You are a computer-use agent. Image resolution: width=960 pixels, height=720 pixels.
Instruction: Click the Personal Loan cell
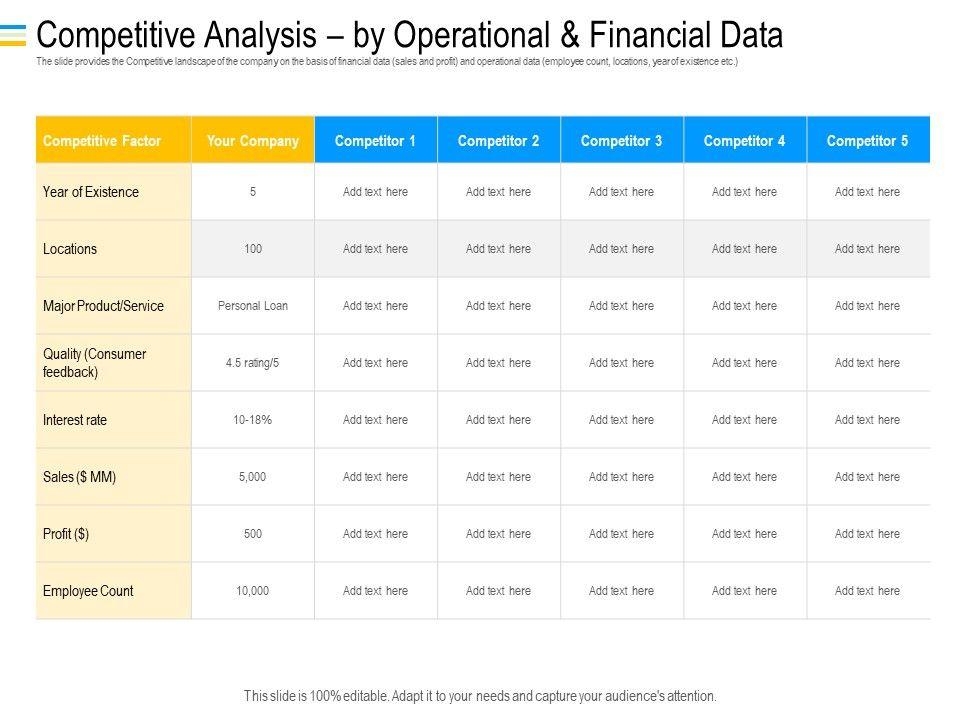(x=253, y=306)
